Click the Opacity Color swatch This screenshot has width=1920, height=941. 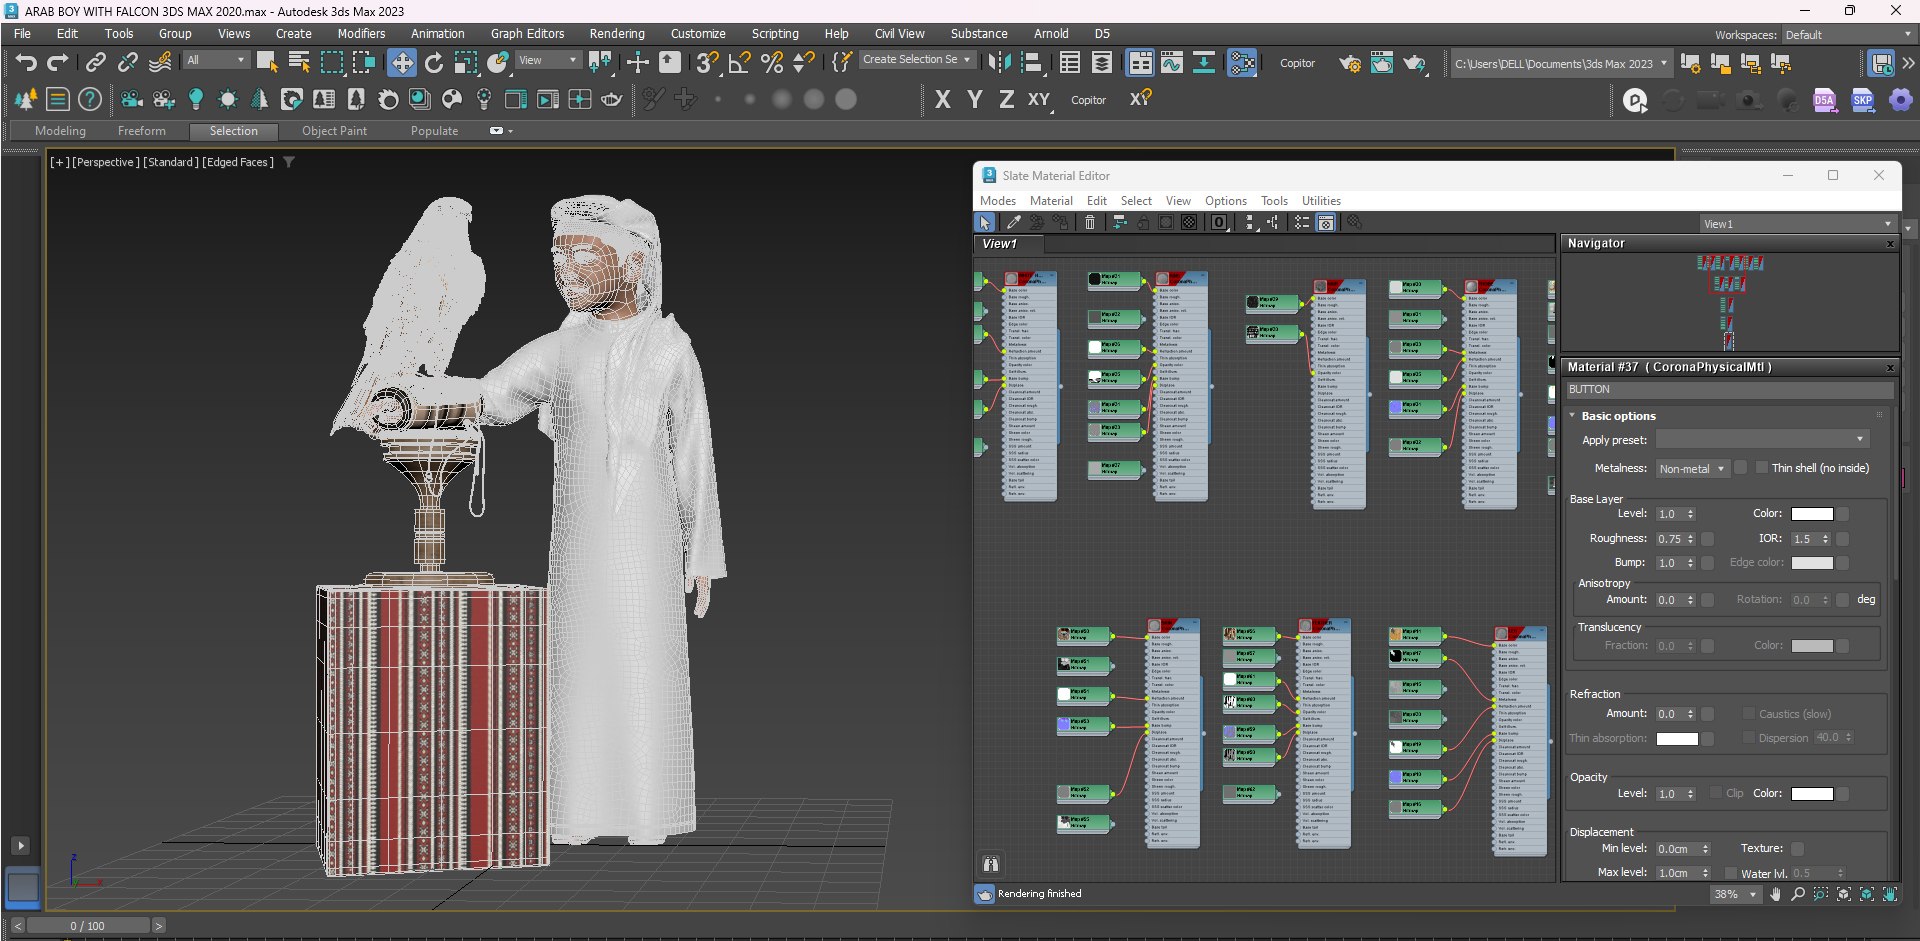click(1811, 794)
